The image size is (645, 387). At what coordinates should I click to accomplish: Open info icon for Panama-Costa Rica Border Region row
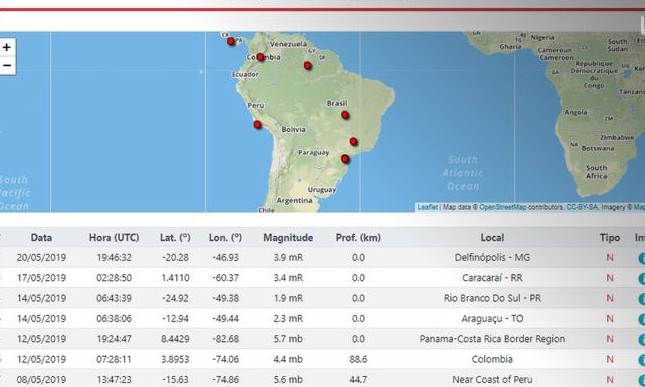tap(641, 339)
